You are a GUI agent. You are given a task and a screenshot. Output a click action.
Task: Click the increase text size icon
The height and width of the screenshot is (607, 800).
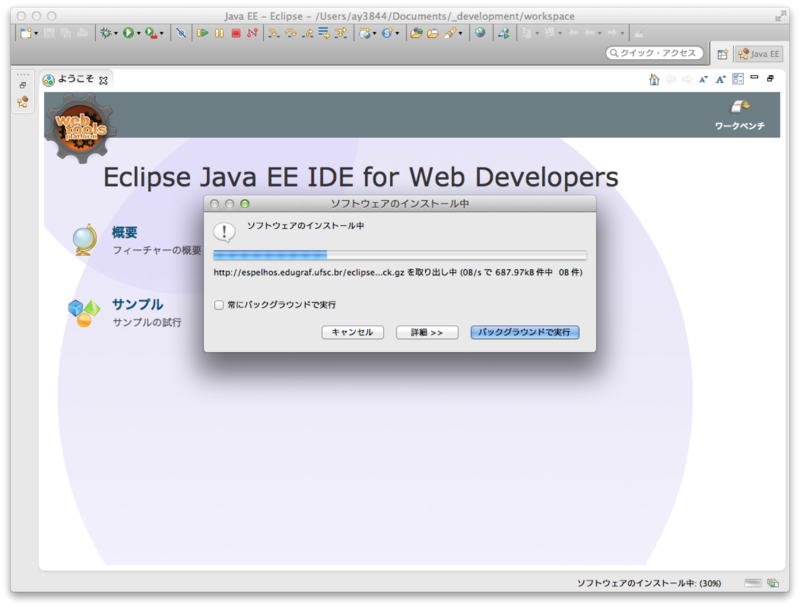tap(721, 78)
